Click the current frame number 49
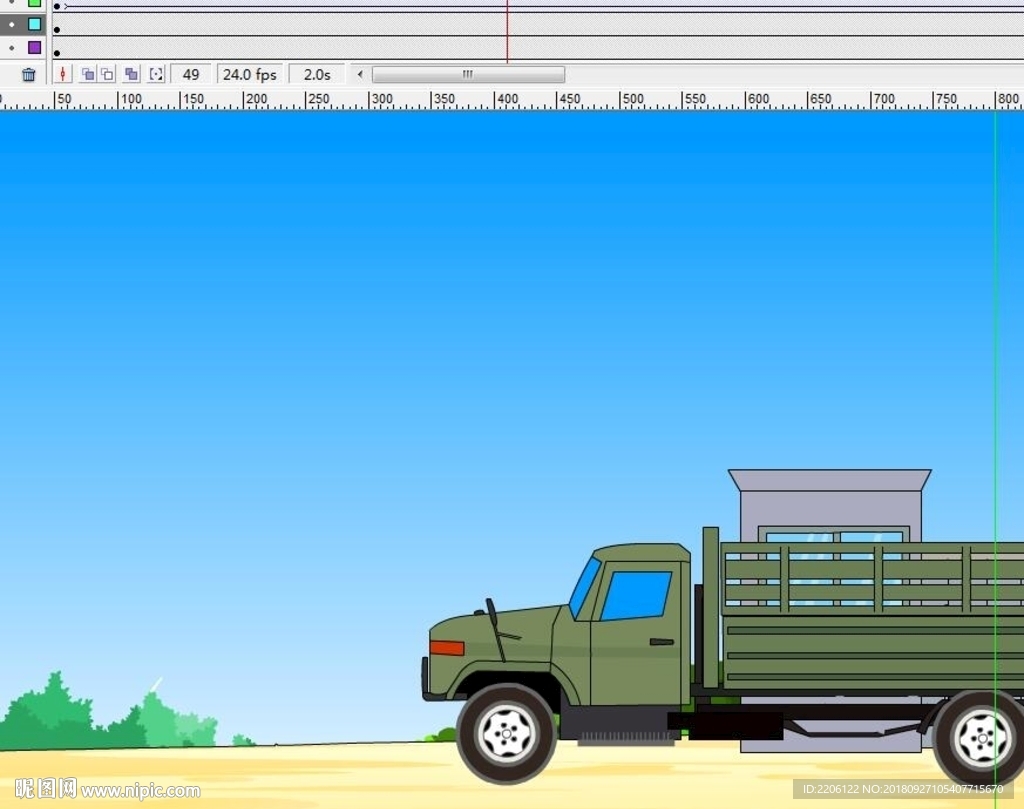This screenshot has width=1024, height=809. [x=190, y=74]
